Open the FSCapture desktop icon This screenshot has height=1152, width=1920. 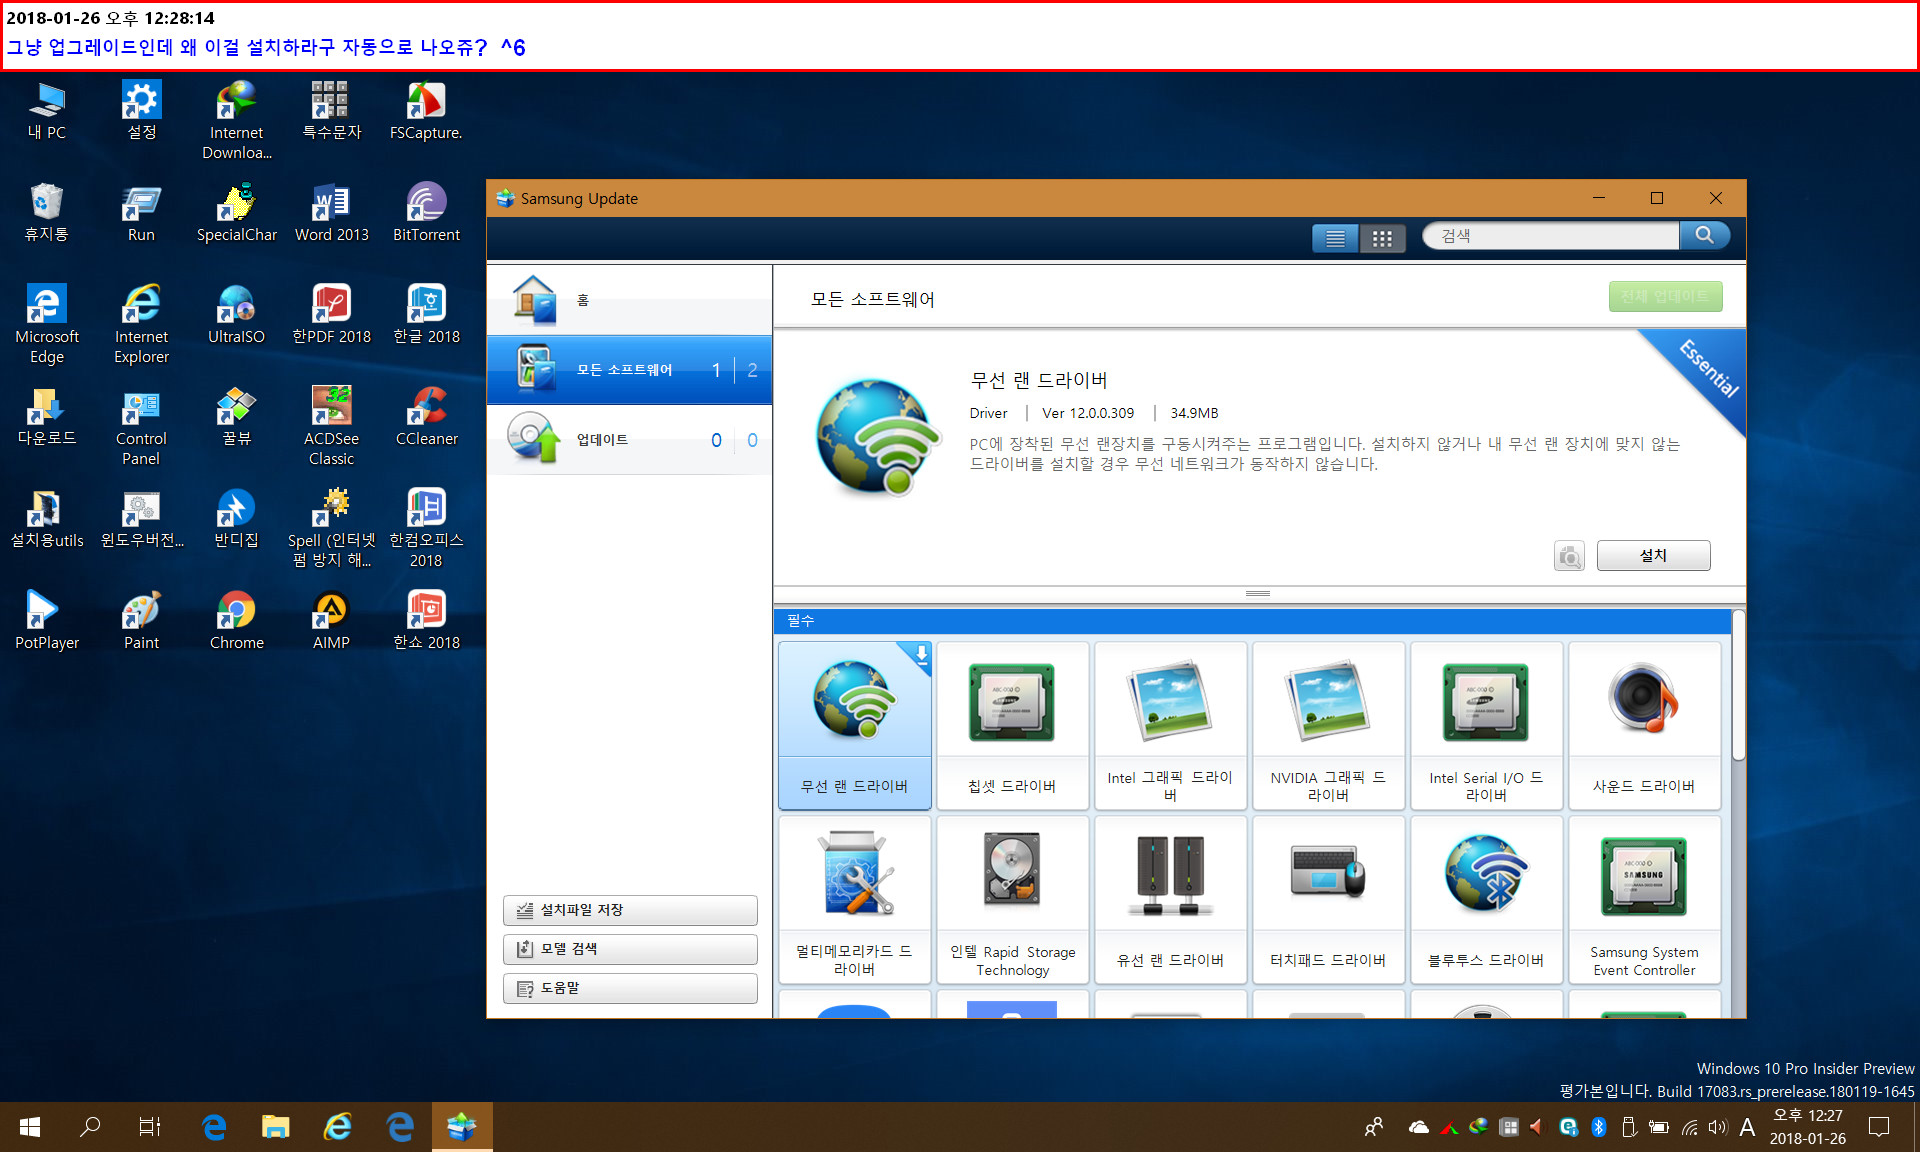[426, 110]
